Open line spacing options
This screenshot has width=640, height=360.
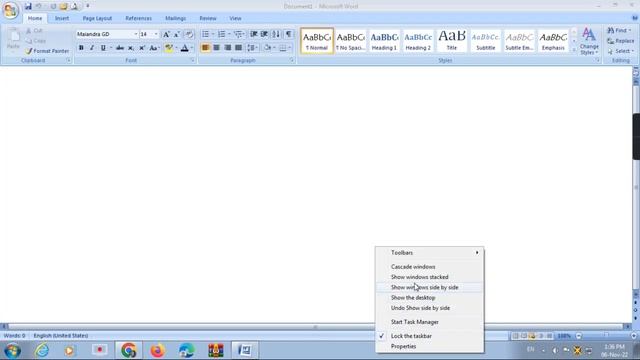click(252, 48)
